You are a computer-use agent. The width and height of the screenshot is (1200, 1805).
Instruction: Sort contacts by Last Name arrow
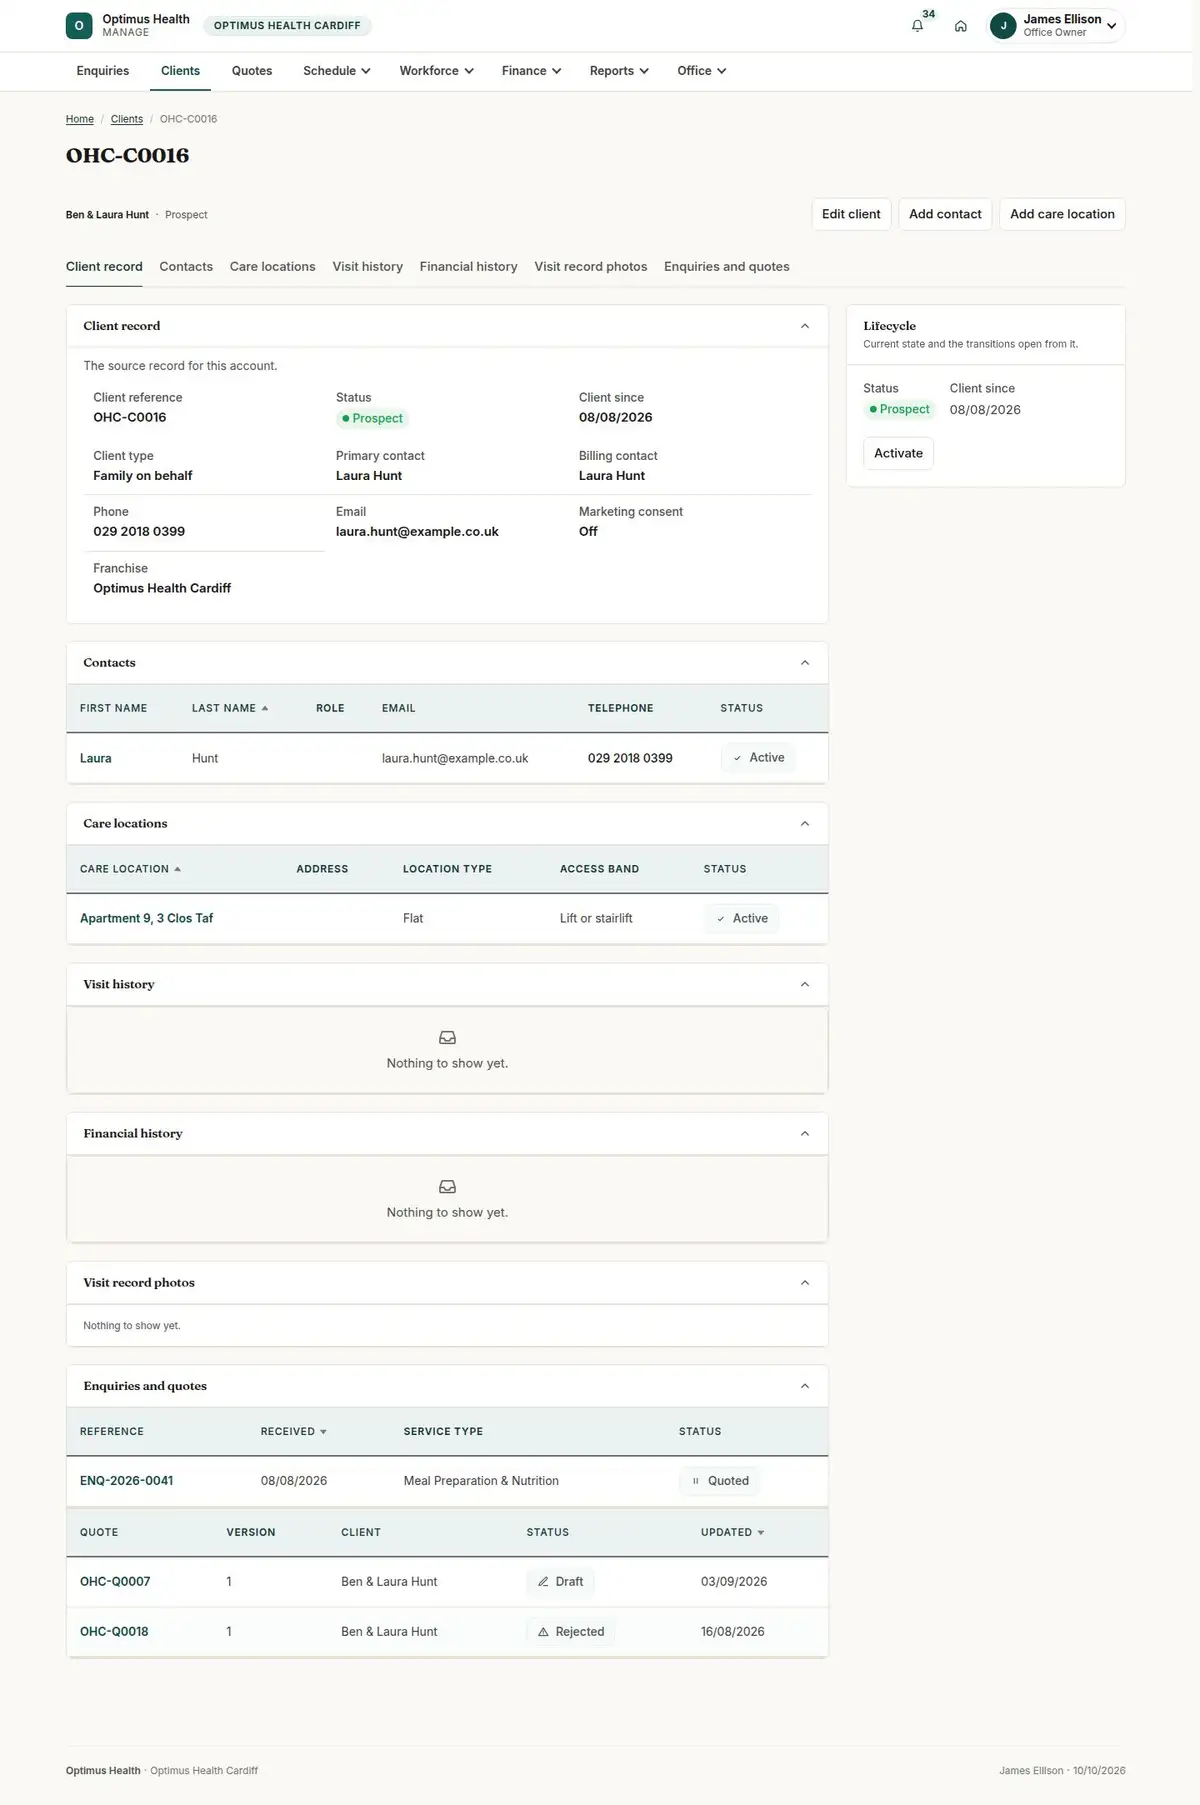(265, 708)
